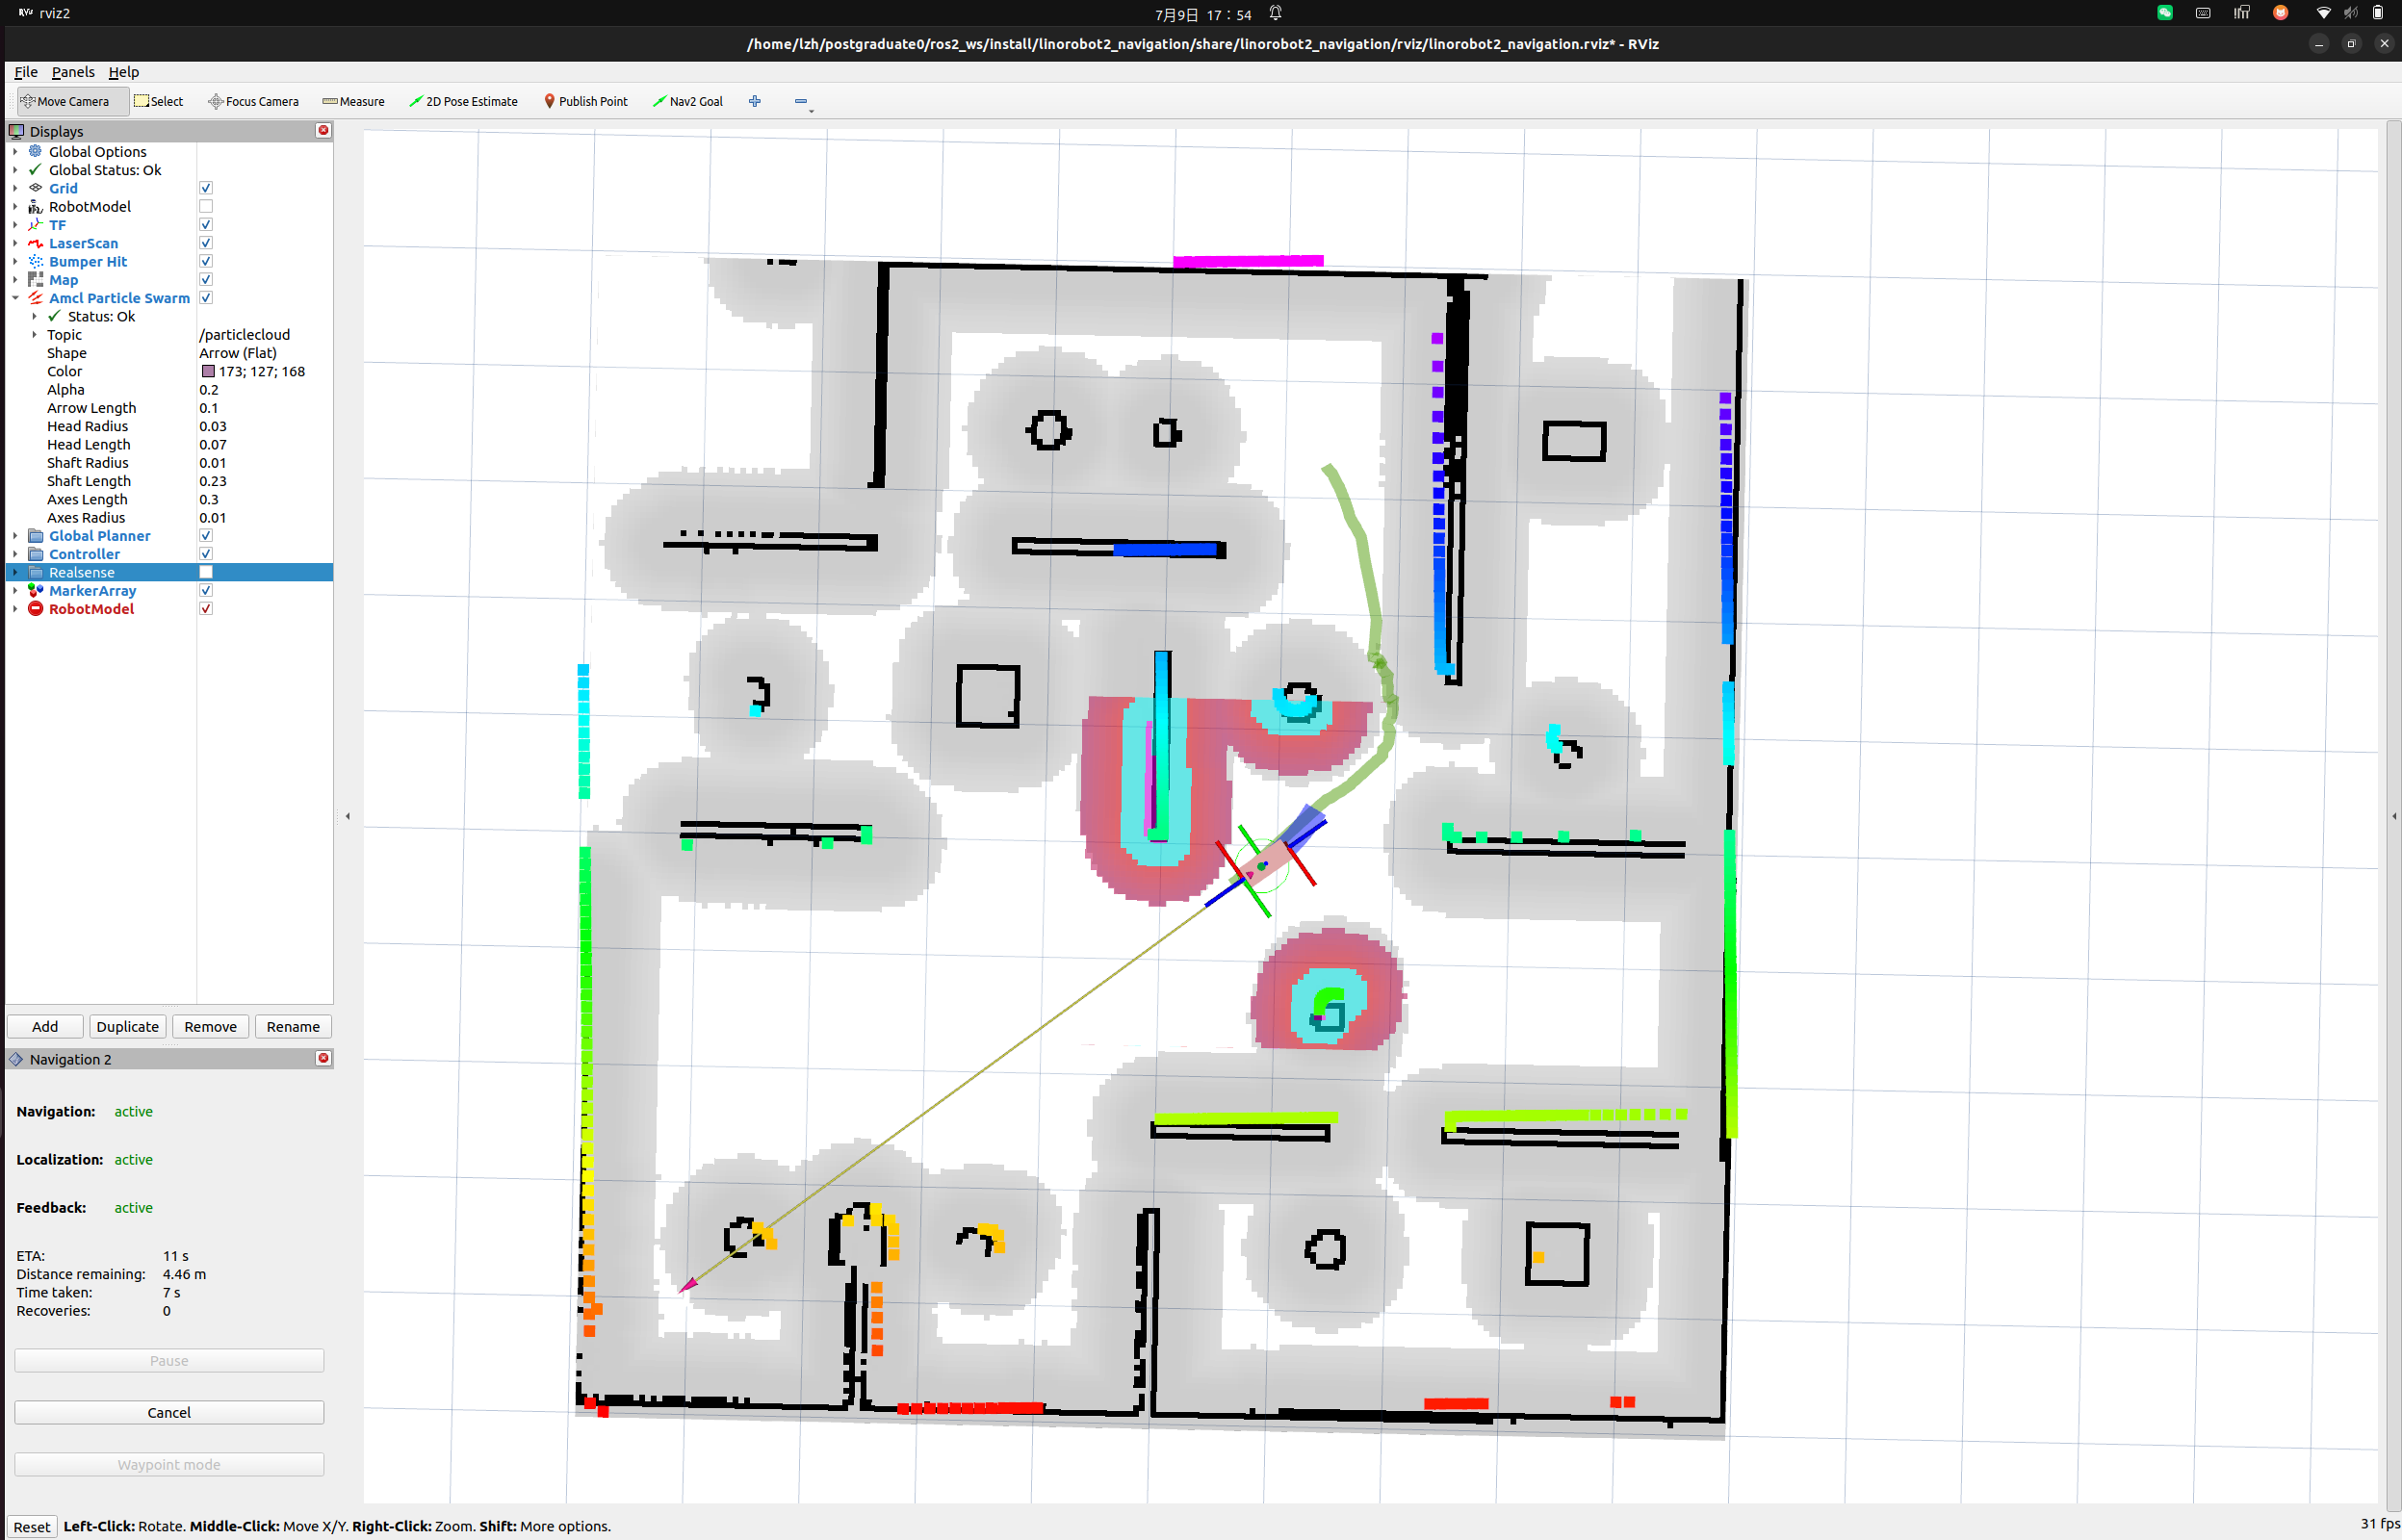Enable the unchecked RobotModel display checkbox
This screenshot has width=2402, height=1540.
coord(205,207)
